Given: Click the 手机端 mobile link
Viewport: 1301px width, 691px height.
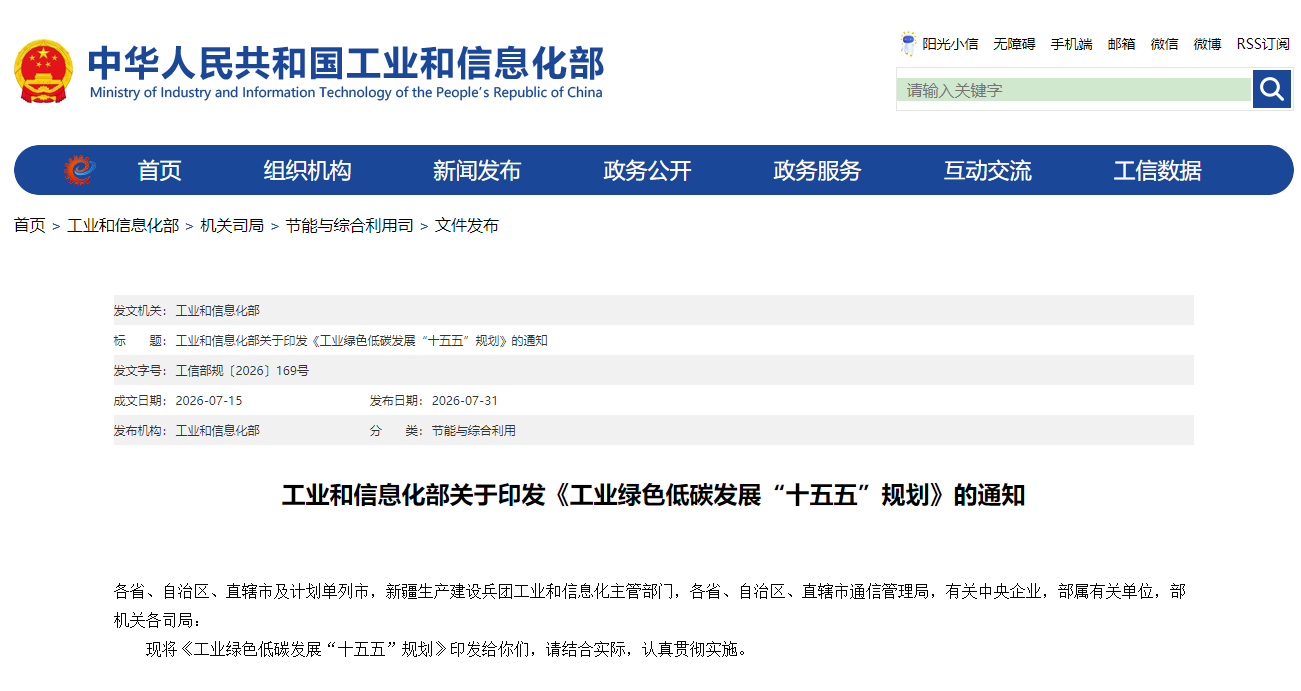Looking at the screenshot, I should point(1071,44).
